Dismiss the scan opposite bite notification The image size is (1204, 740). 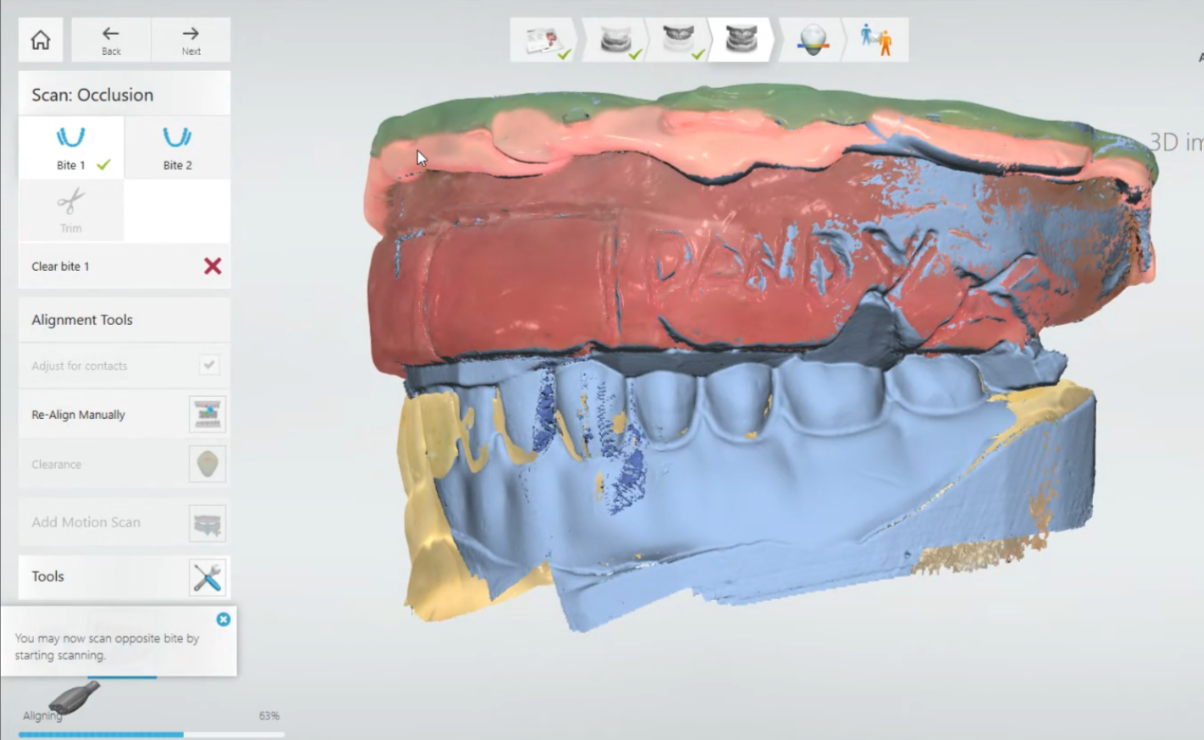tap(223, 619)
